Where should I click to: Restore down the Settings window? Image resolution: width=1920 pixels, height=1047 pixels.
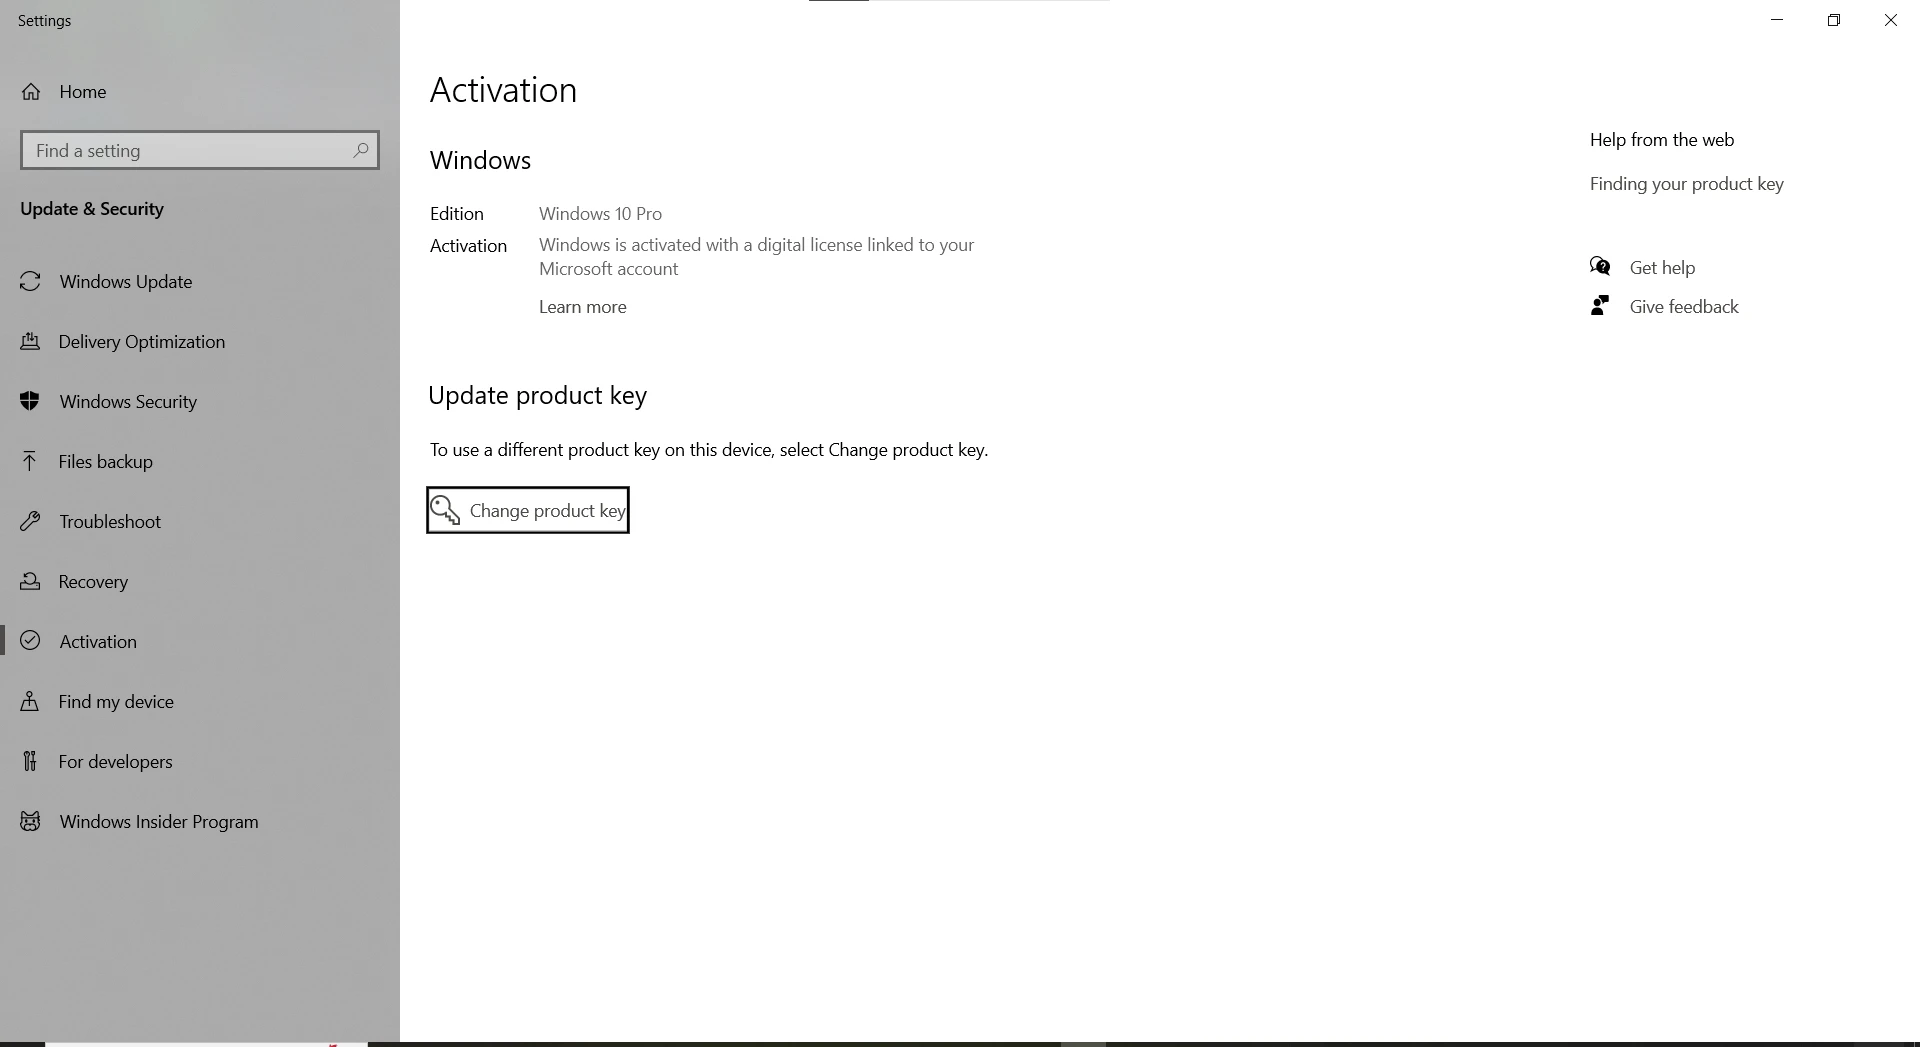pyautogui.click(x=1834, y=20)
